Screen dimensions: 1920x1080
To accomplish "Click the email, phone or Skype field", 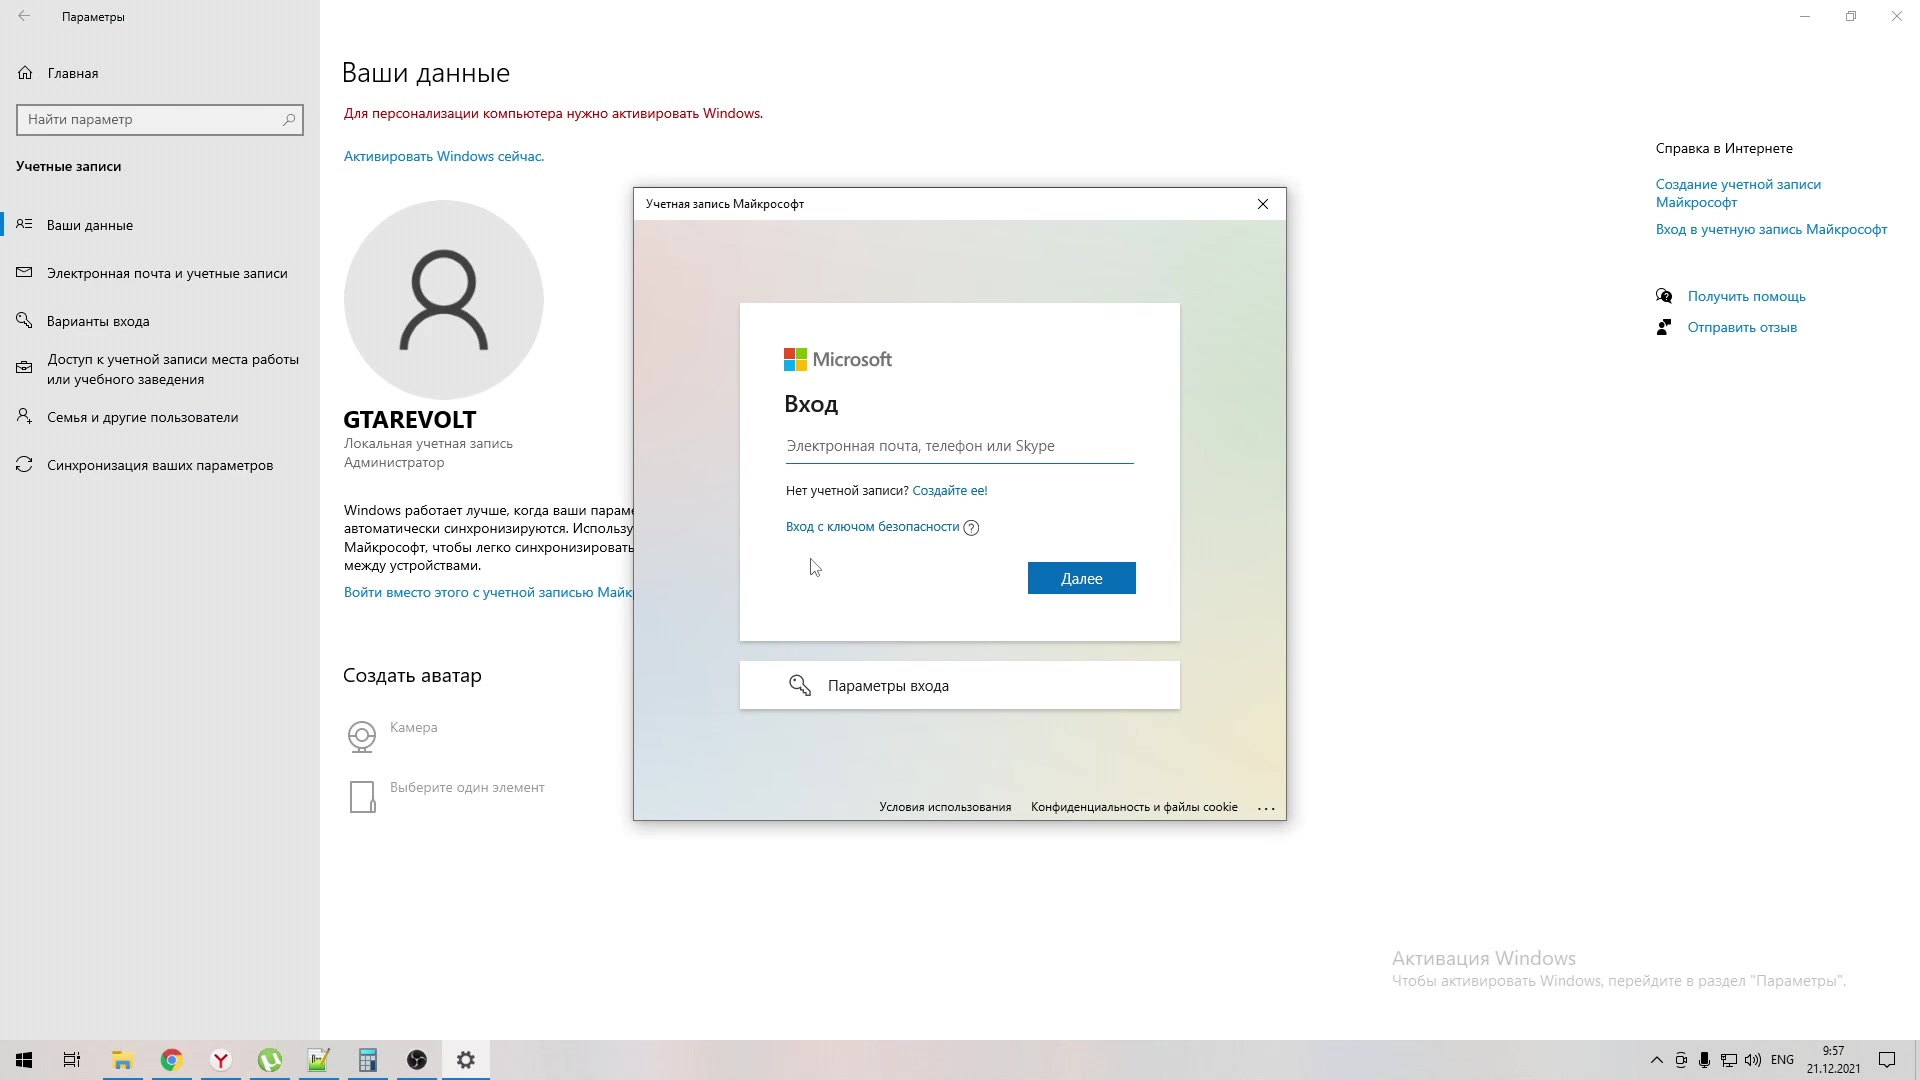I will pos(960,446).
